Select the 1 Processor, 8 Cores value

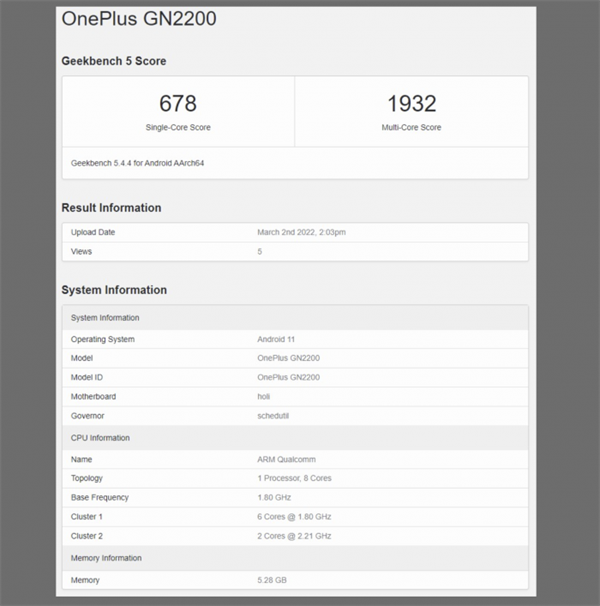point(295,478)
